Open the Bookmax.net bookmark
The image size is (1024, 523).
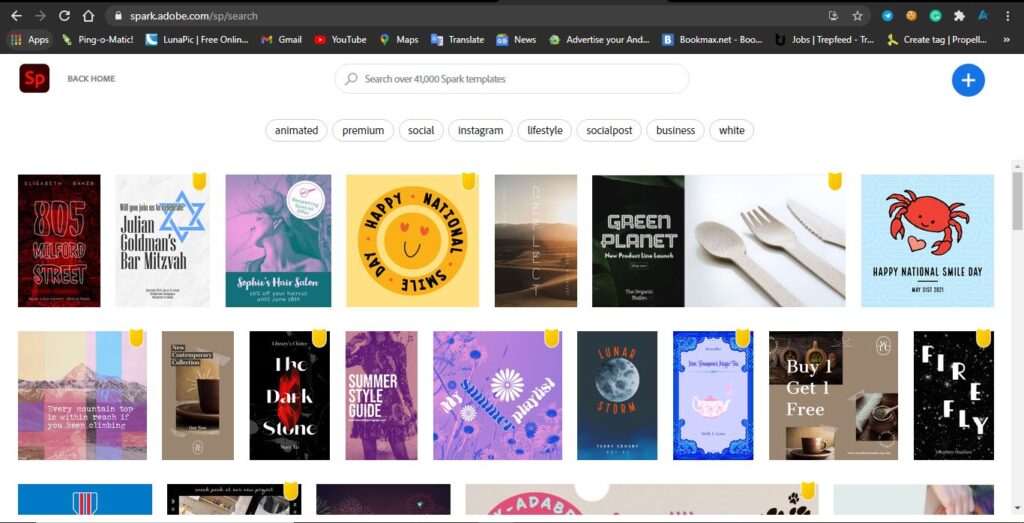tap(712, 40)
